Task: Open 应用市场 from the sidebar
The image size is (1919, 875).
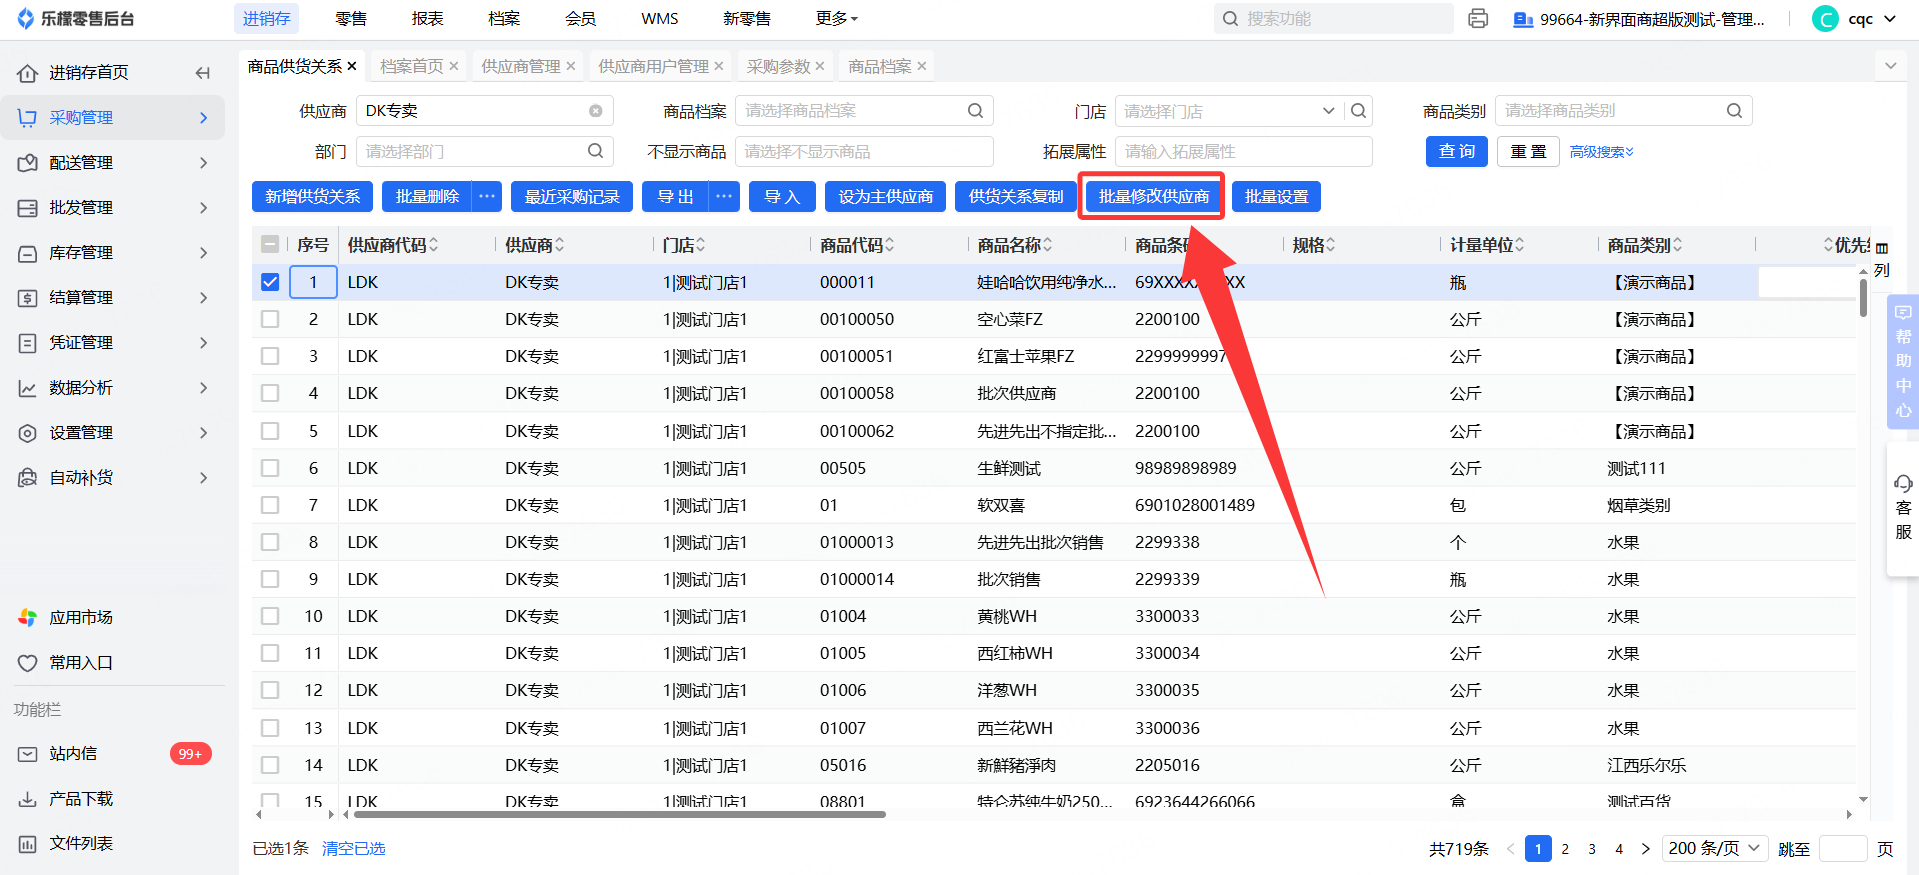Action: tap(81, 618)
